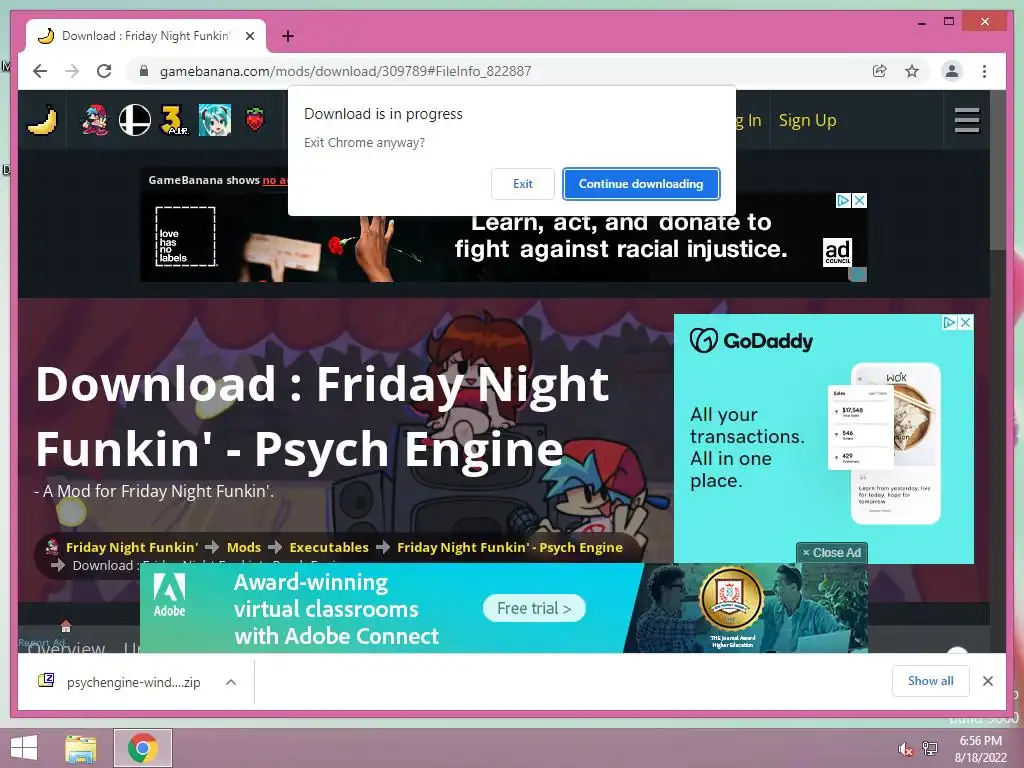The width and height of the screenshot is (1024, 768).
Task: Open a new browser tab
Action: (x=288, y=36)
